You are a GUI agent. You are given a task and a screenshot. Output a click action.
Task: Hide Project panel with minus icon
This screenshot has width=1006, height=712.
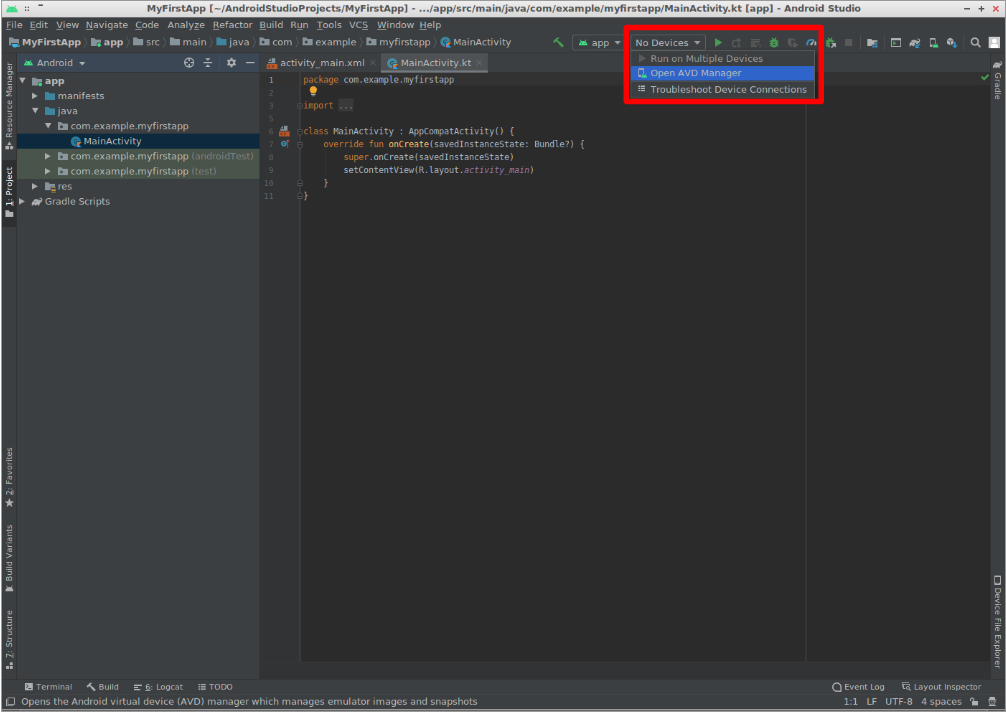click(250, 63)
